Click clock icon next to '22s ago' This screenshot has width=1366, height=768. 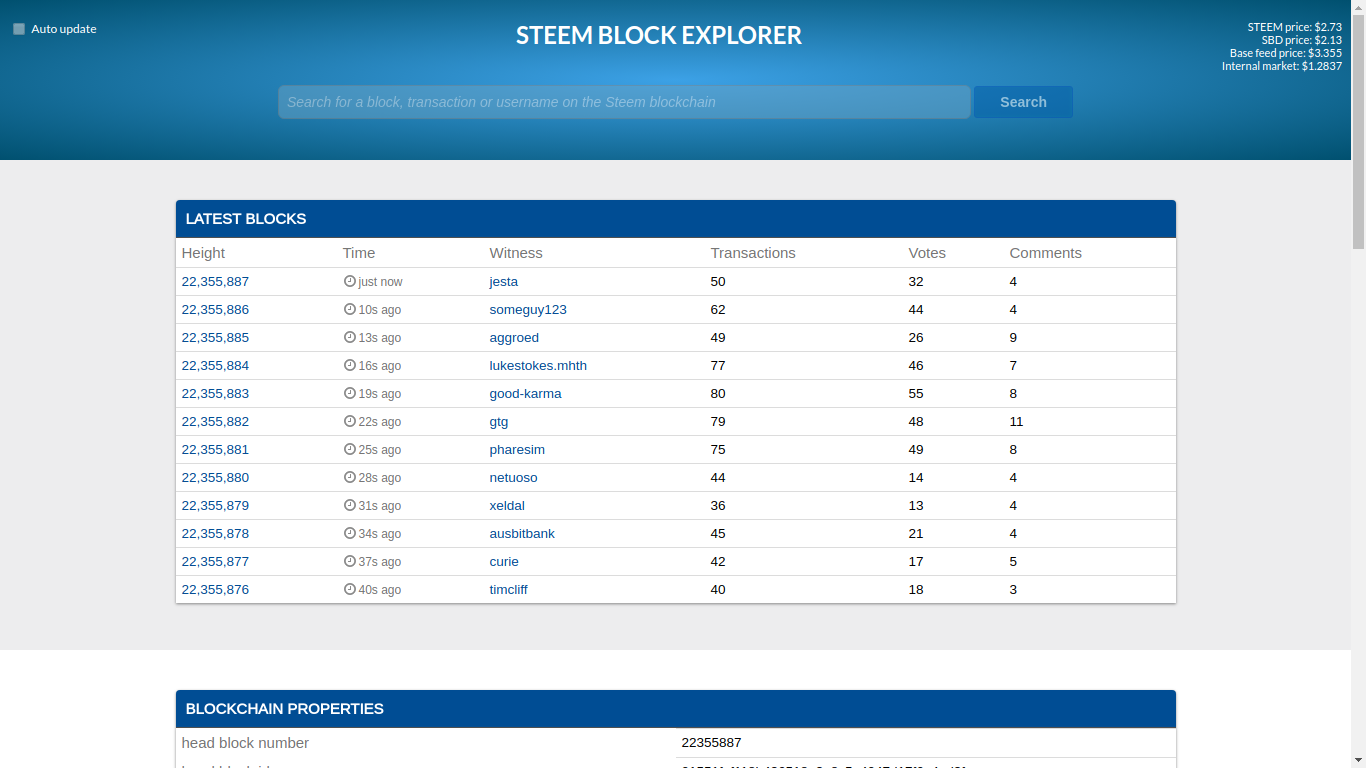point(349,422)
